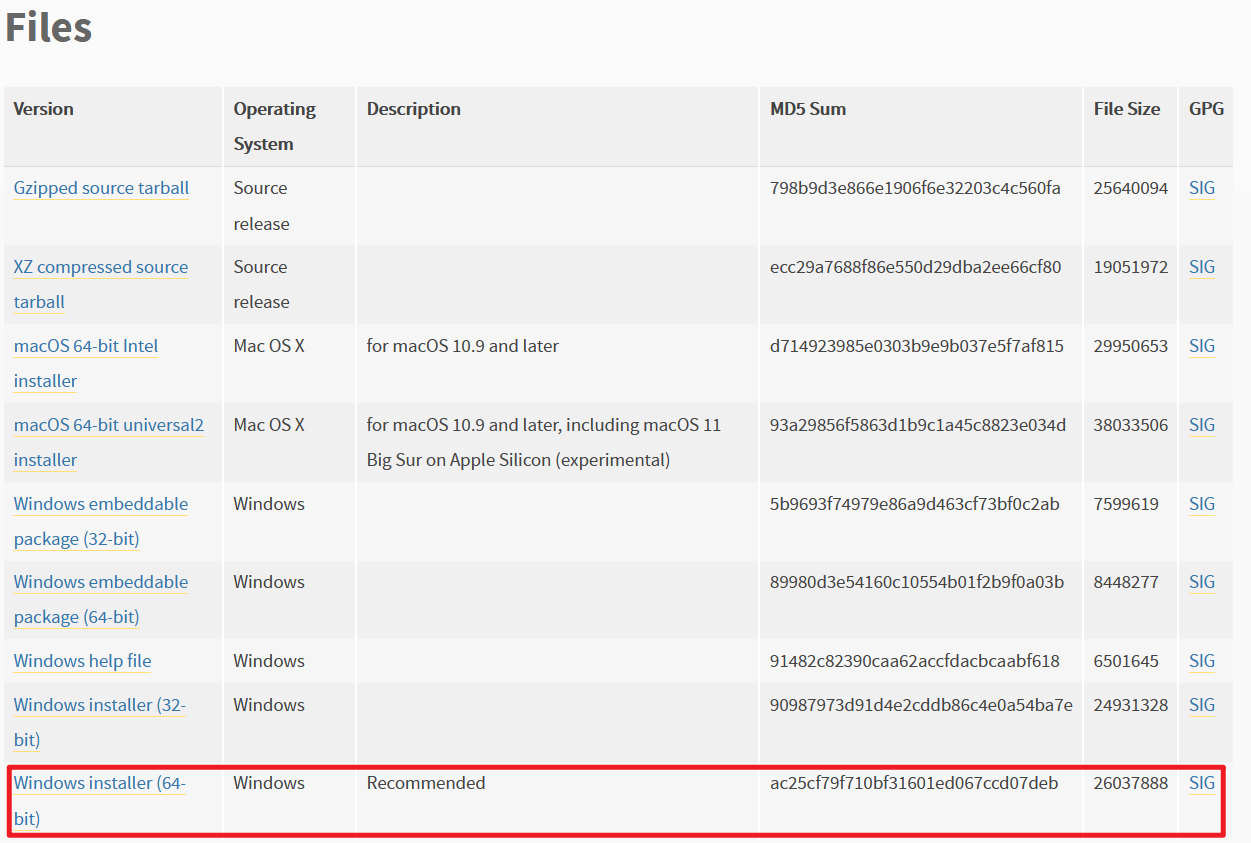This screenshot has height=843, width=1251.
Task: Select MD5 sum 91482c82390caa62accfdacbcaabf618
Action: click(915, 661)
